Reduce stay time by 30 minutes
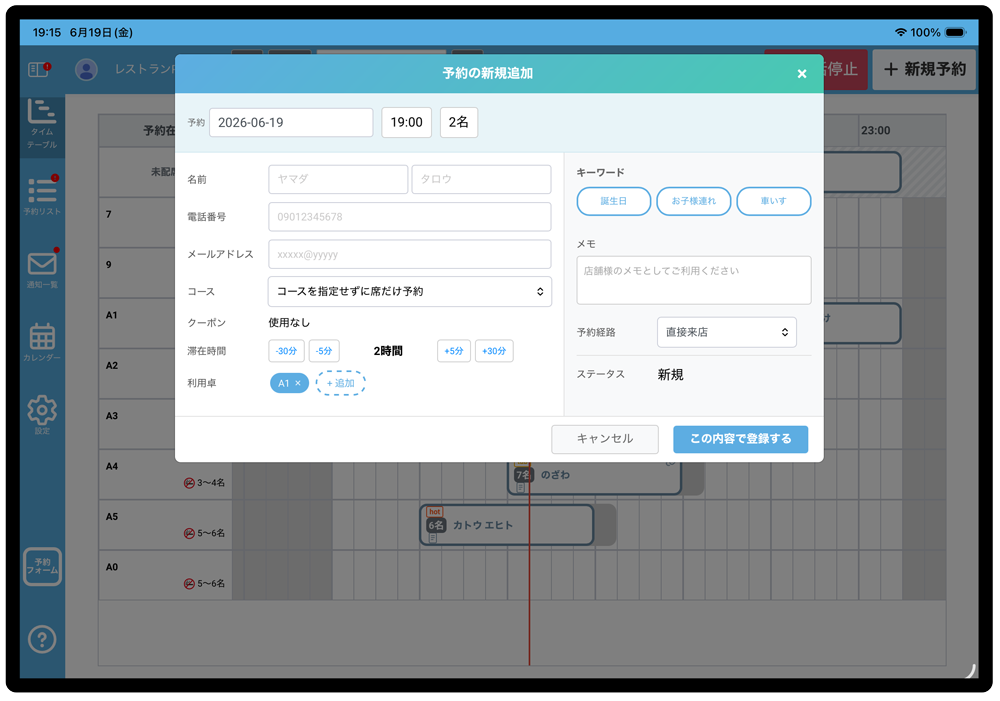Screen dimensions: 1000x701 (x=286, y=351)
